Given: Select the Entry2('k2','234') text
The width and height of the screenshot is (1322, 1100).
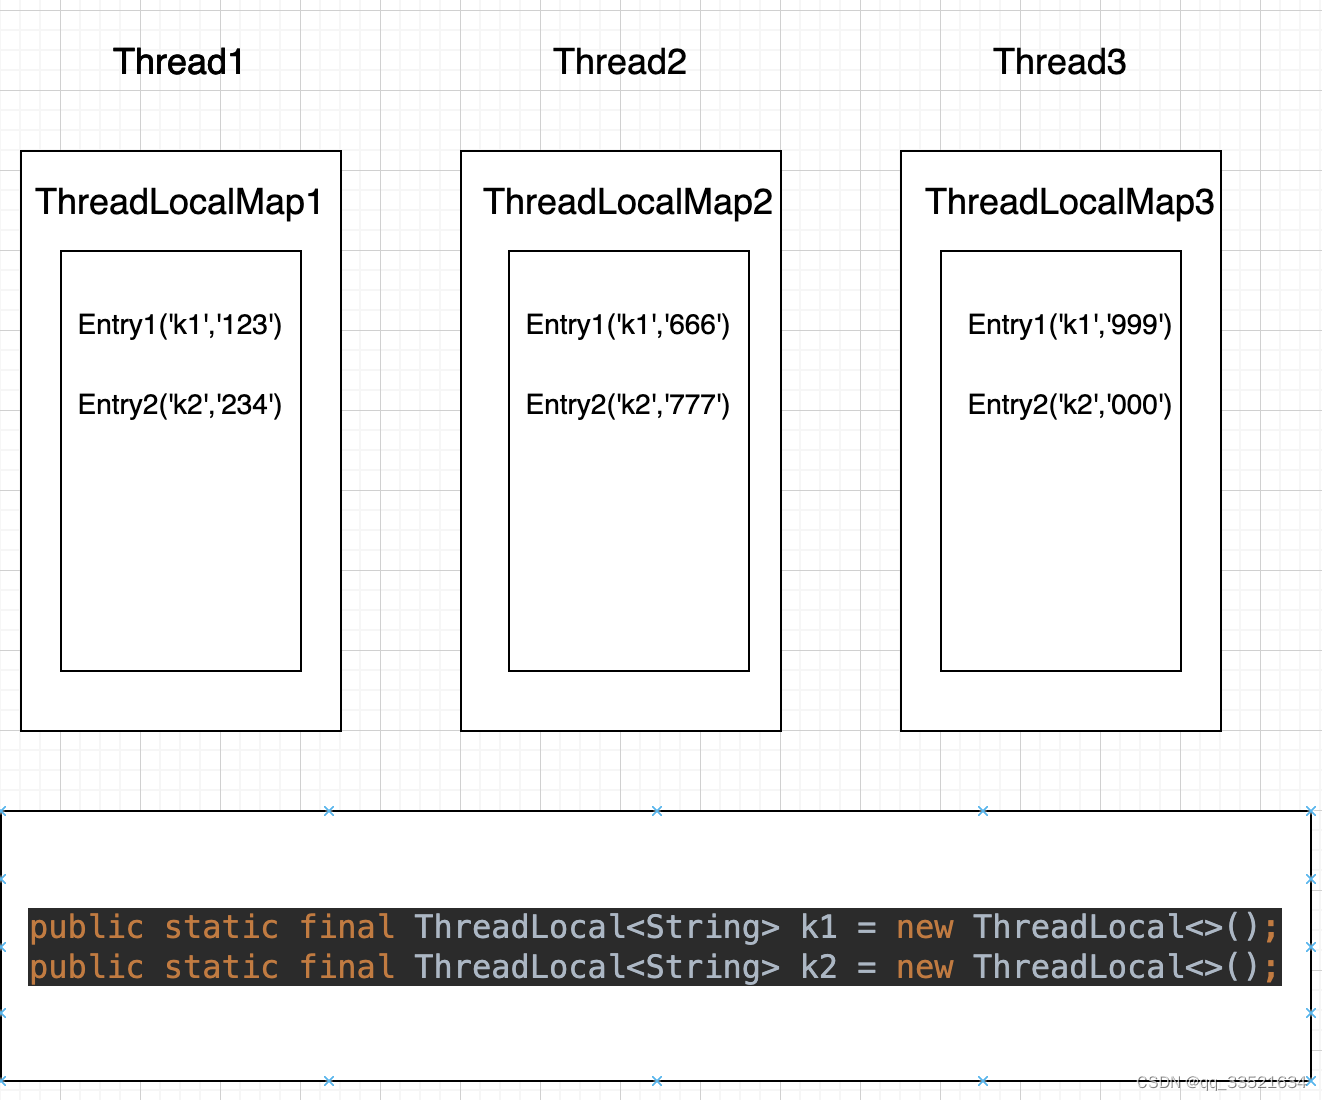Looking at the screenshot, I should (x=181, y=404).
